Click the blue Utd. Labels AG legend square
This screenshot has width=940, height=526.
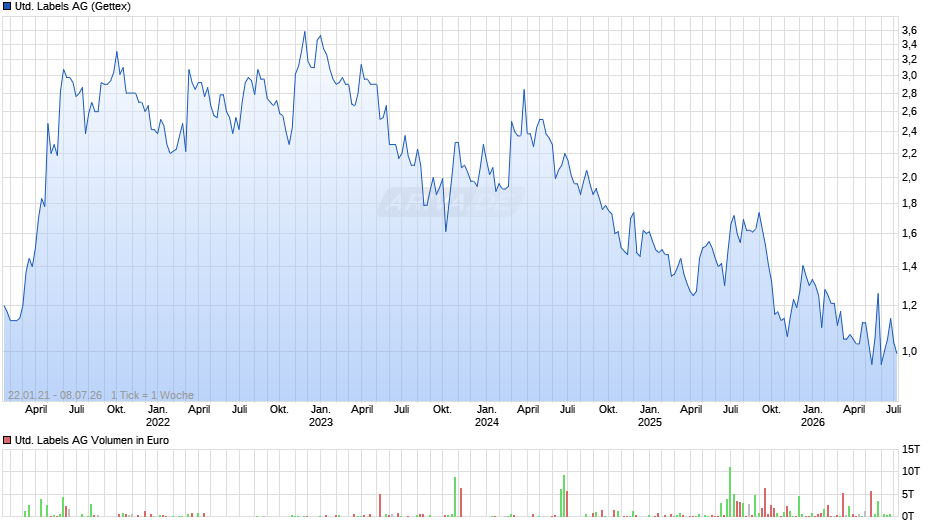point(7,7)
